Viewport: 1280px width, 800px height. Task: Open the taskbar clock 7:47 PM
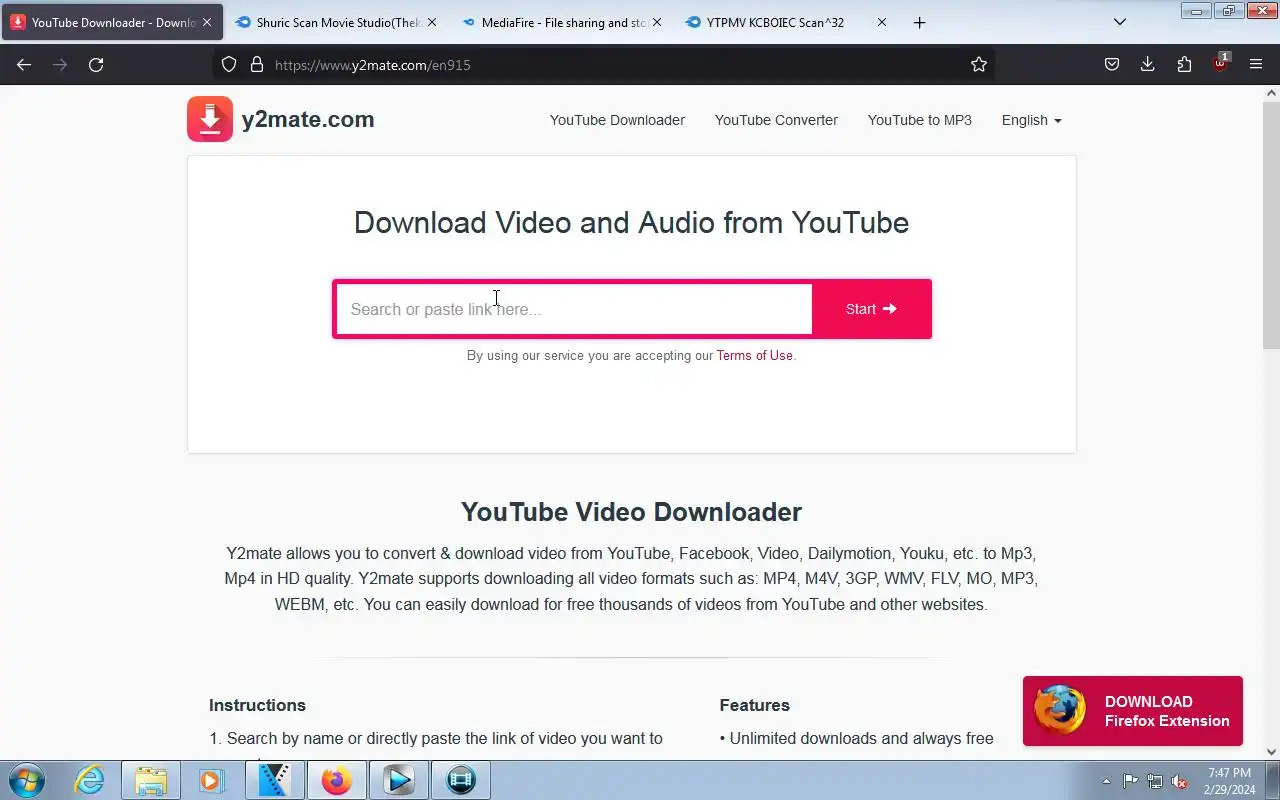pyautogui.click(x=1229, y=781)
